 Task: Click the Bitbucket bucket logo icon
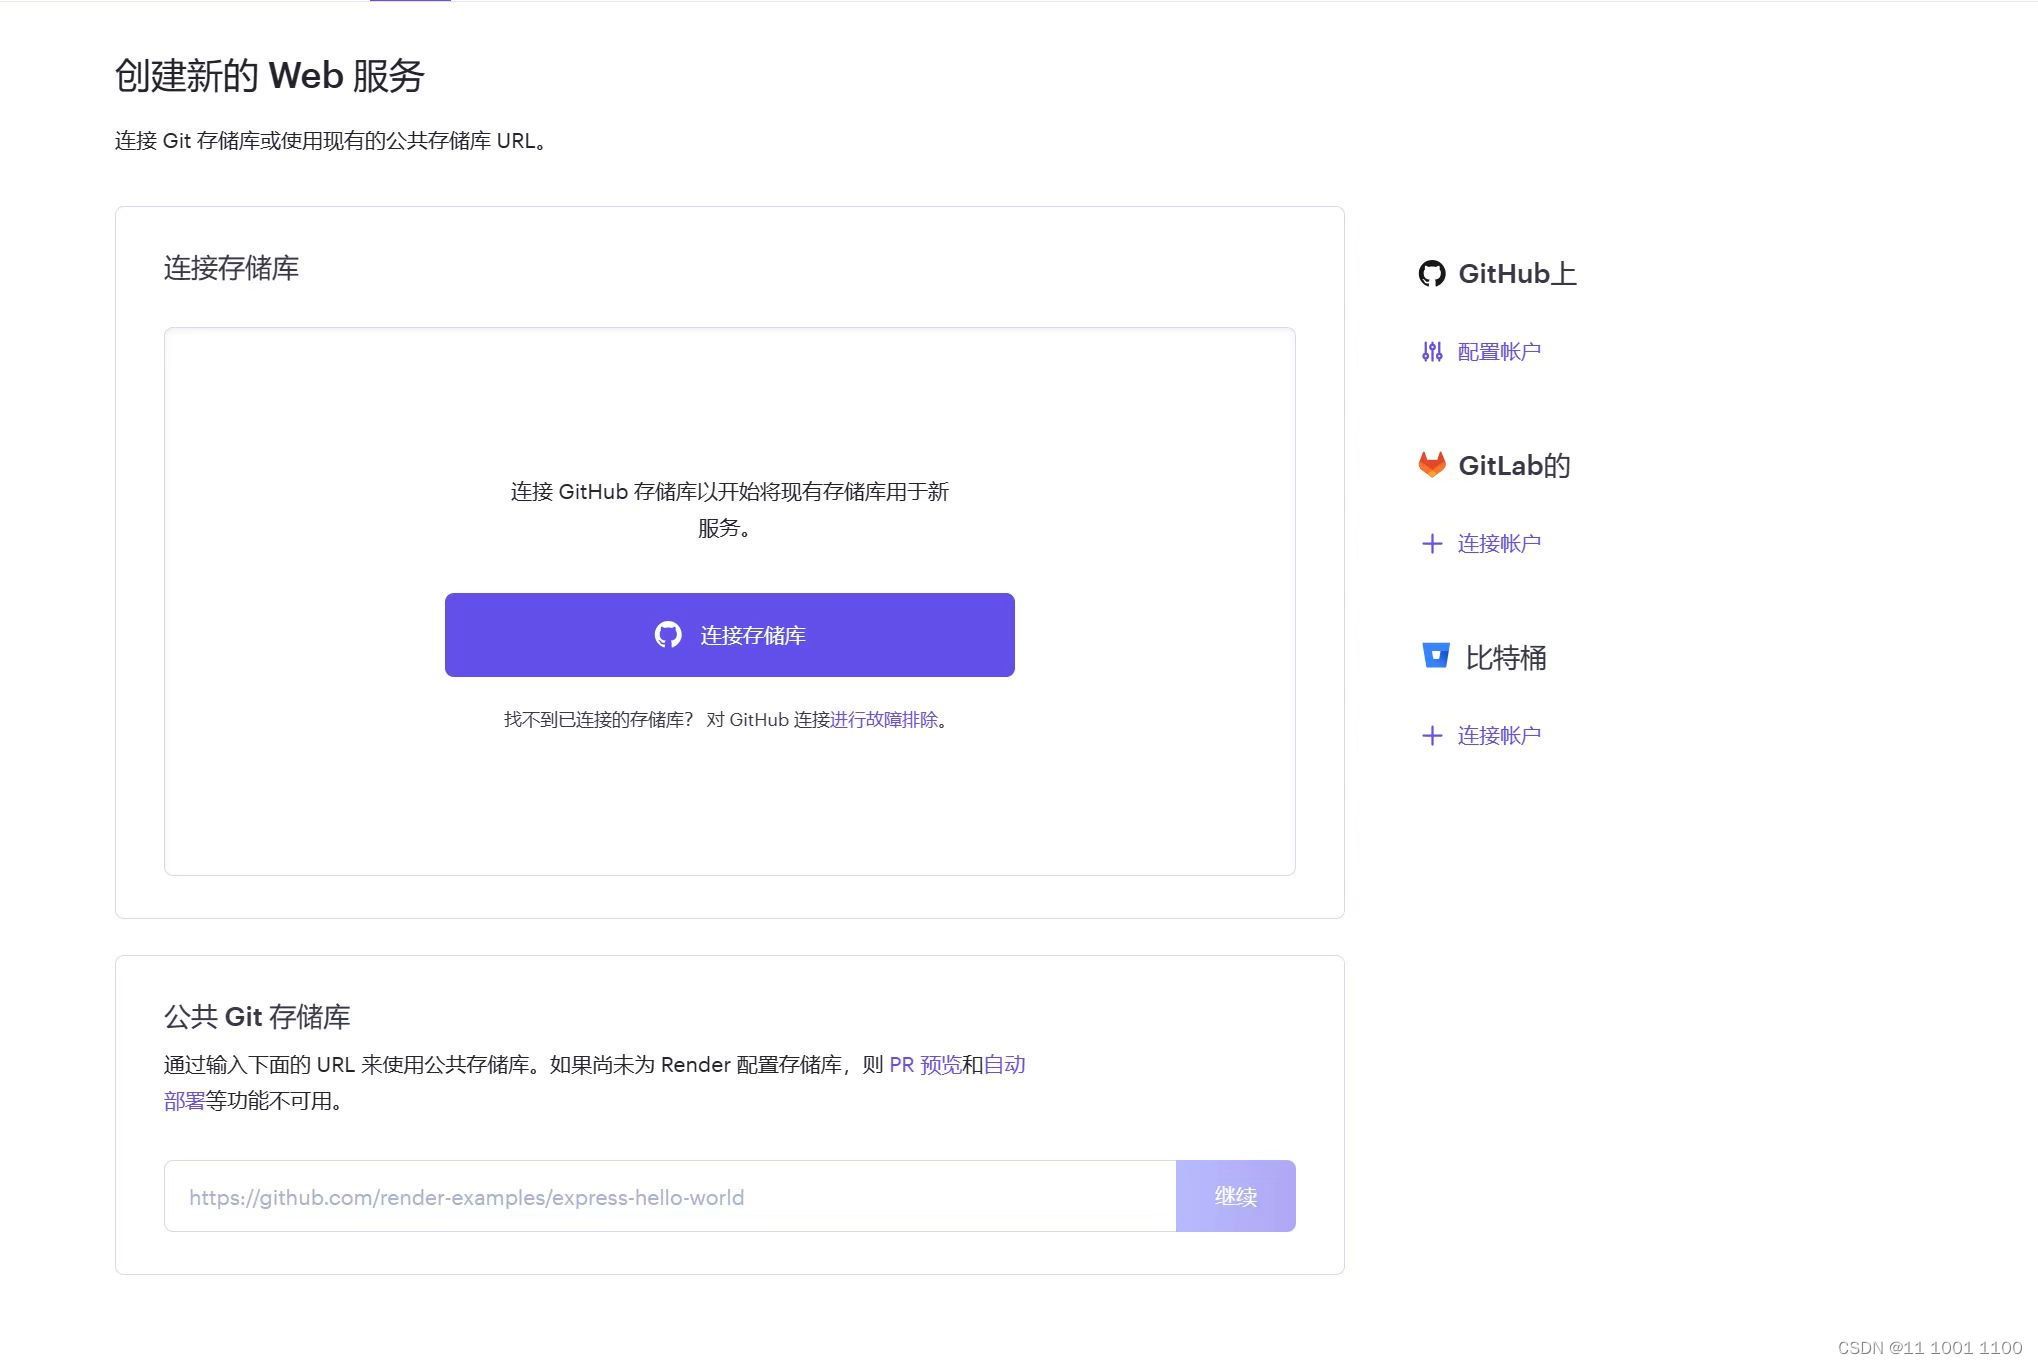point(1435,655)
